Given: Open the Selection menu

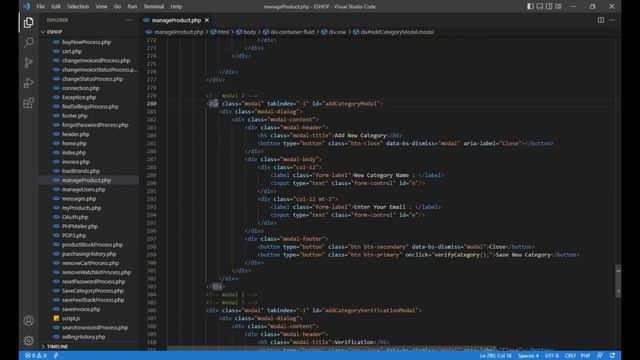Looking at the screenshot, I should [78, 7].
